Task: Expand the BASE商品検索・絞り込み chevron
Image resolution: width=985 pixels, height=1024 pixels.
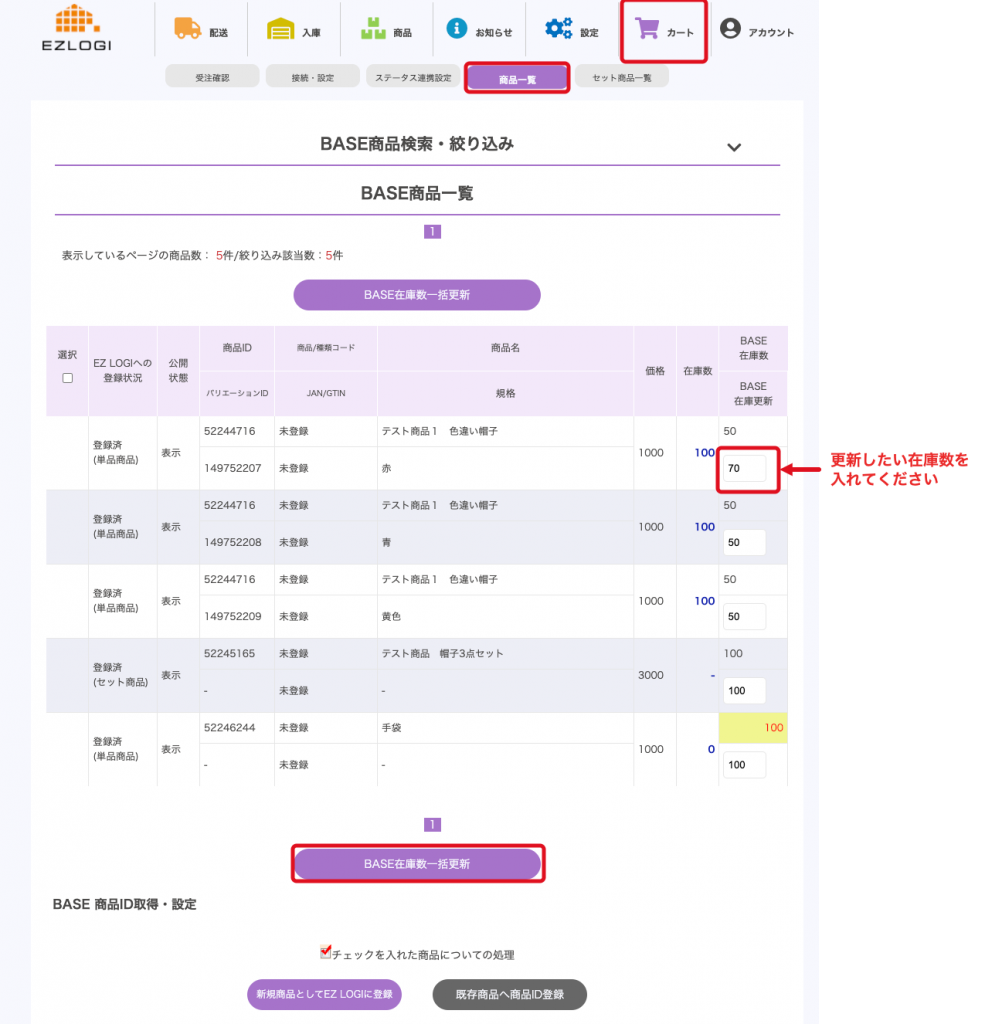Action: point(734,147)
